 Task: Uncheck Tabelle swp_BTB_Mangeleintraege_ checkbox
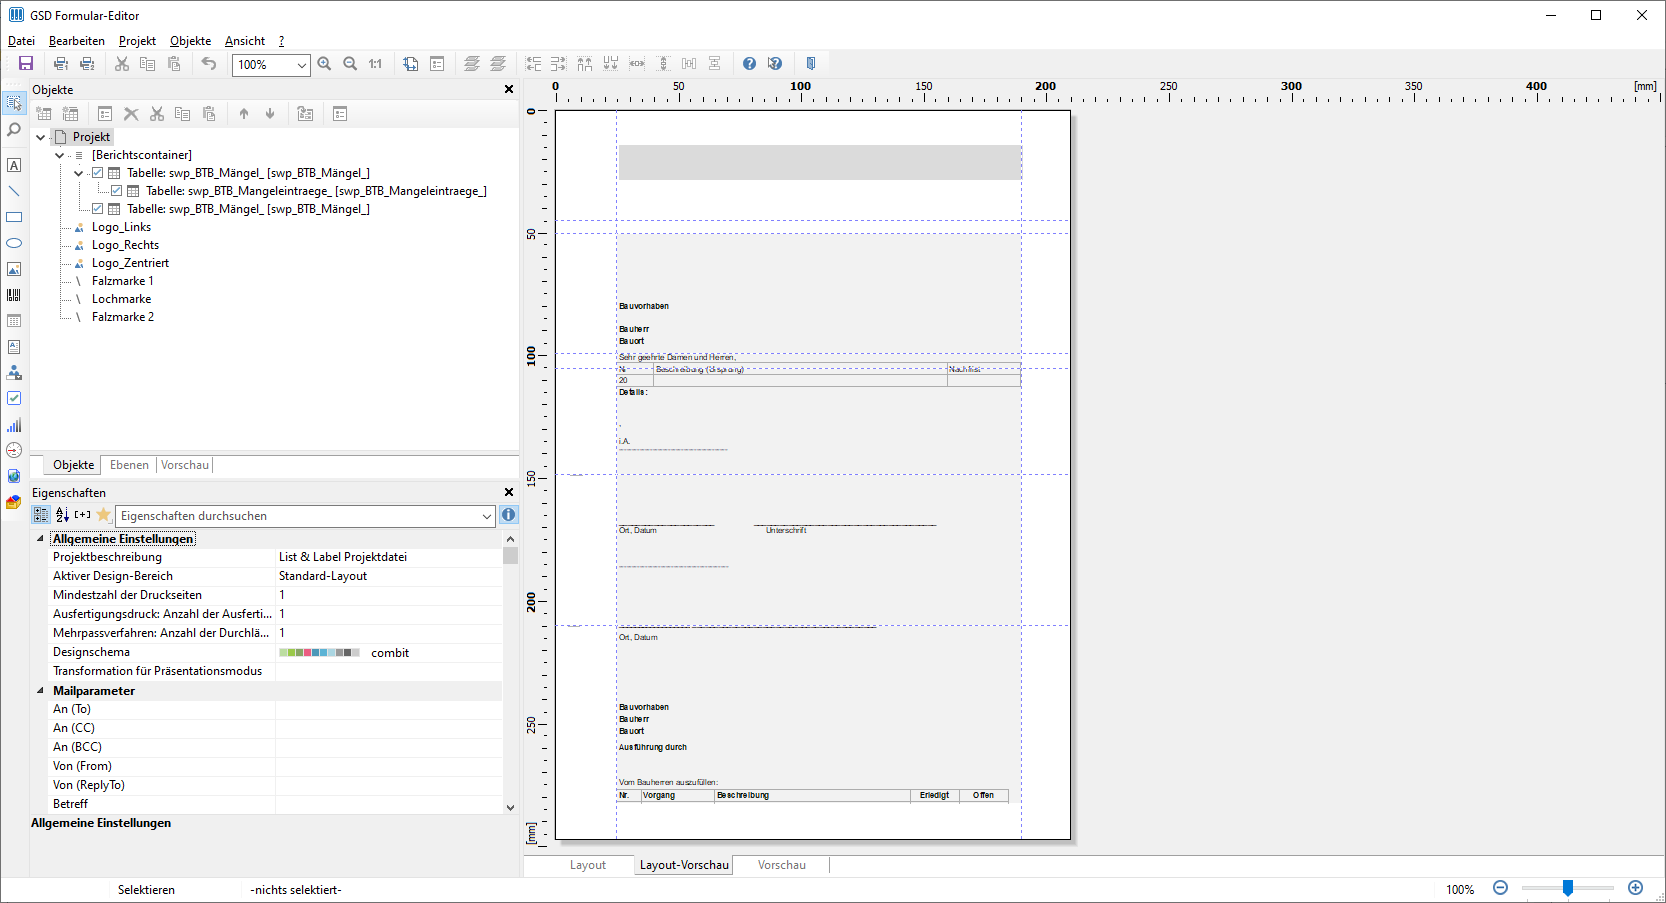pyautogui.click(x=117, y=191)
